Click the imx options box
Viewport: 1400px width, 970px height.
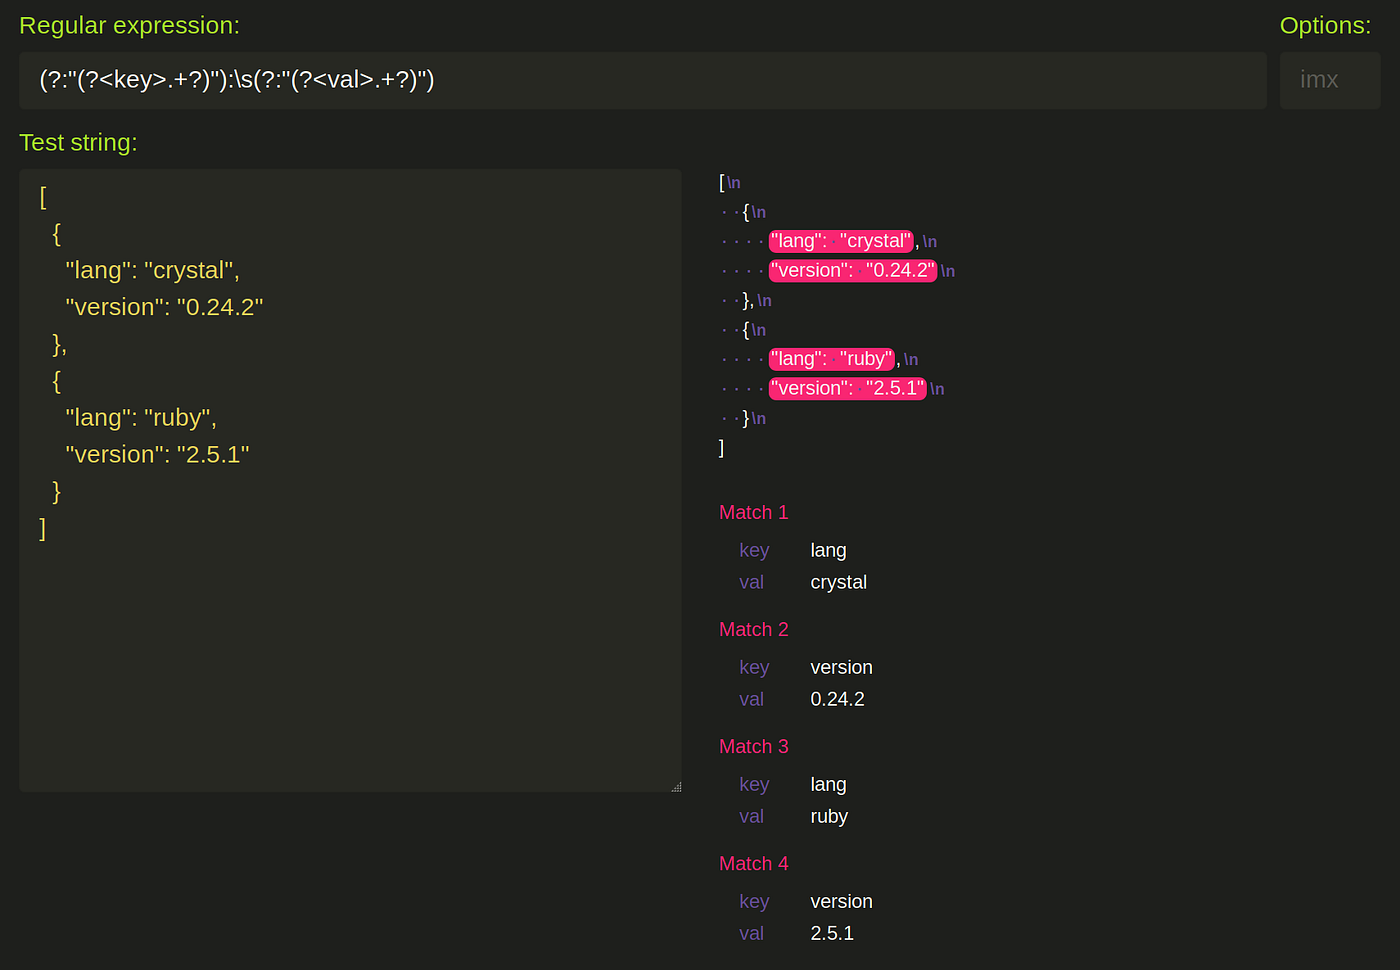click(1329, 80)
